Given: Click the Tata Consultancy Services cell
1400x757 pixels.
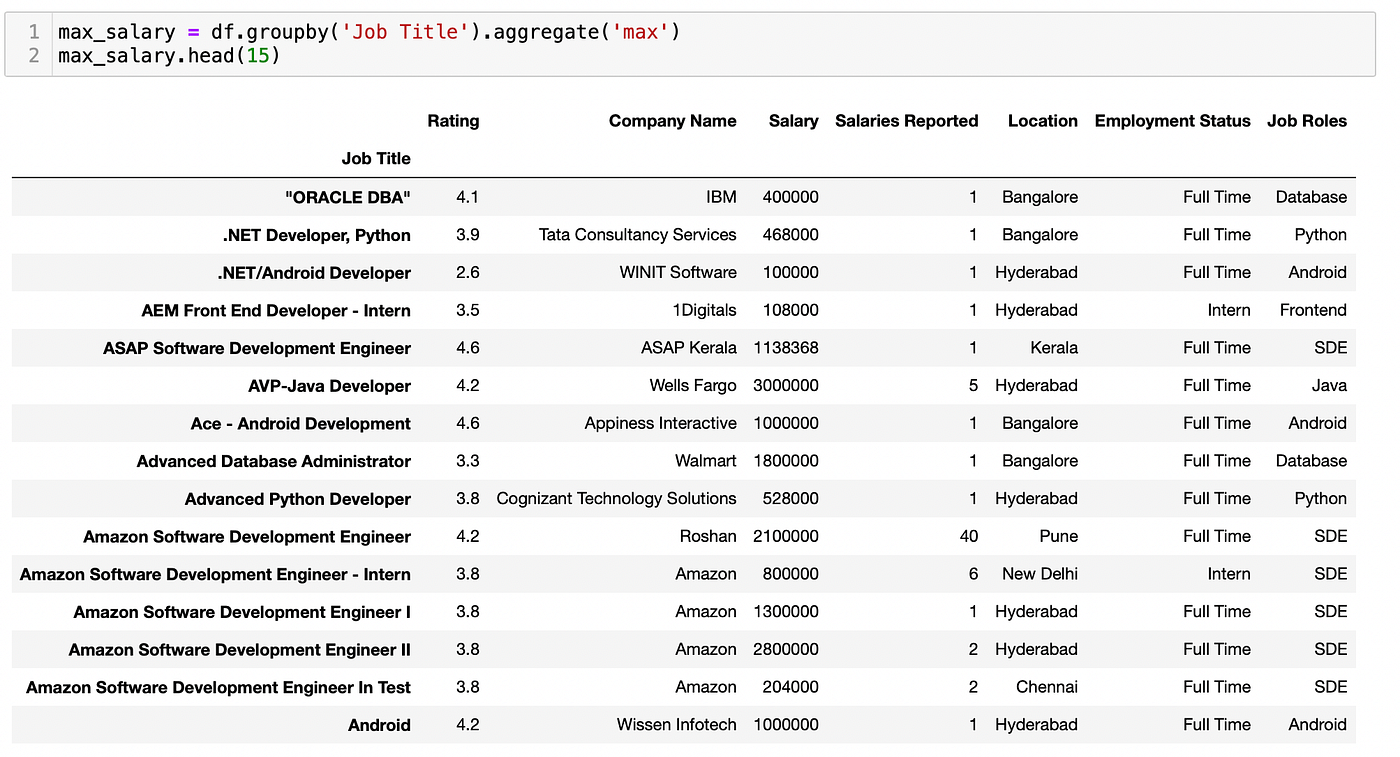Looking at the screenshot, I should tap(637, 235).
